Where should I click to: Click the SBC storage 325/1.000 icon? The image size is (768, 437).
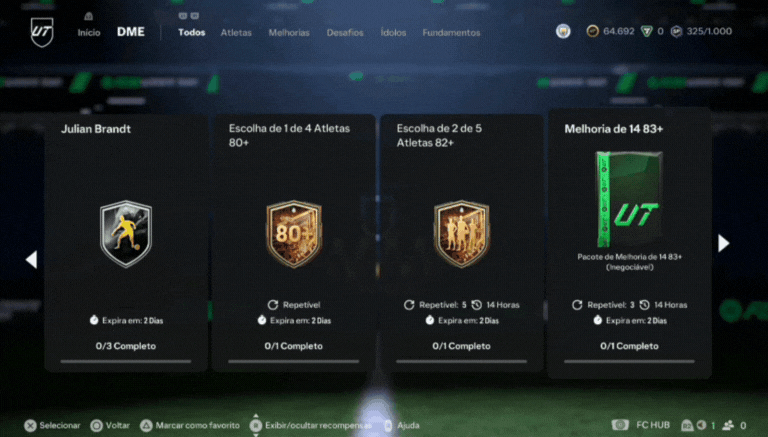tap(676, 31)
